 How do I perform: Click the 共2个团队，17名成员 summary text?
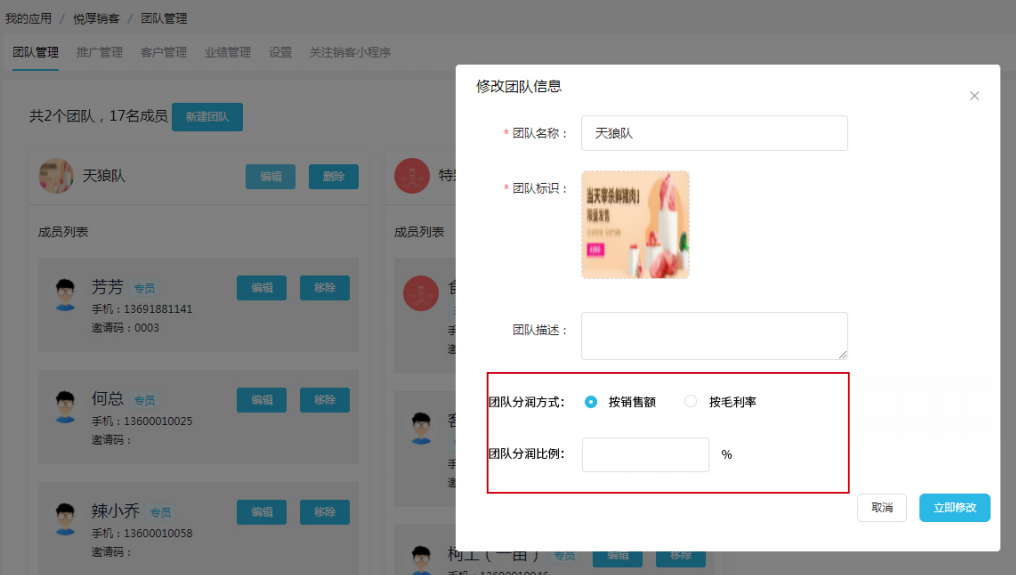point(98,116)
